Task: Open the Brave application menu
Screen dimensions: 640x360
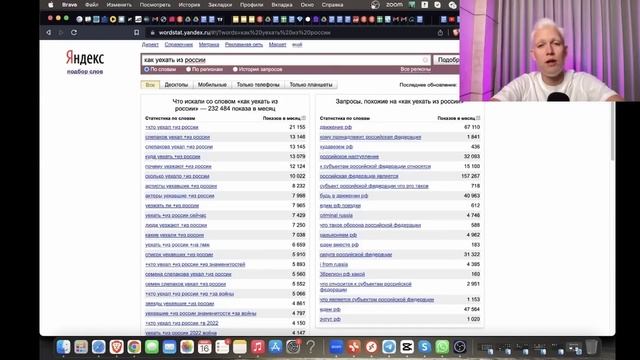Action: coord(69,5)
